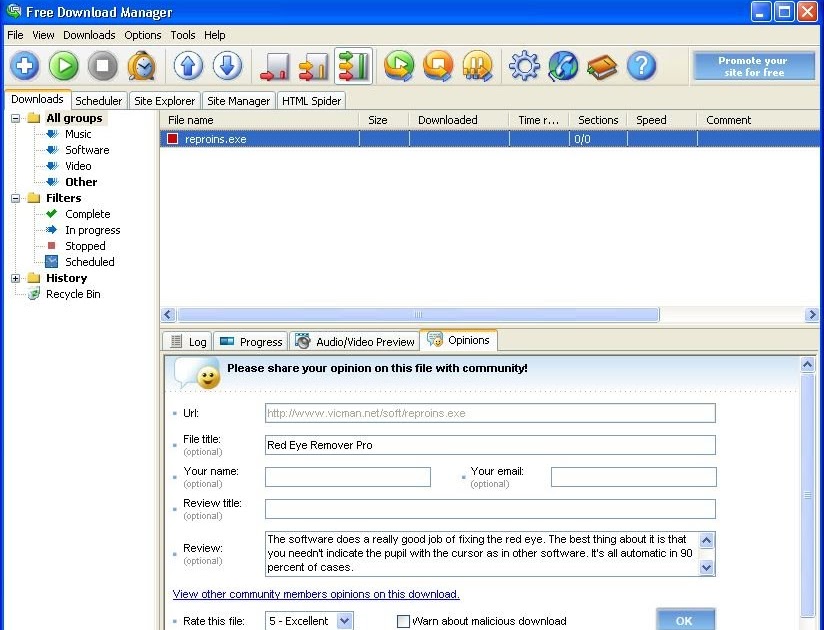This screenshot has width=824, height=630.
Task: Click green Start all downloads icon
Action: pyautogui.click(x=399, y=66)
